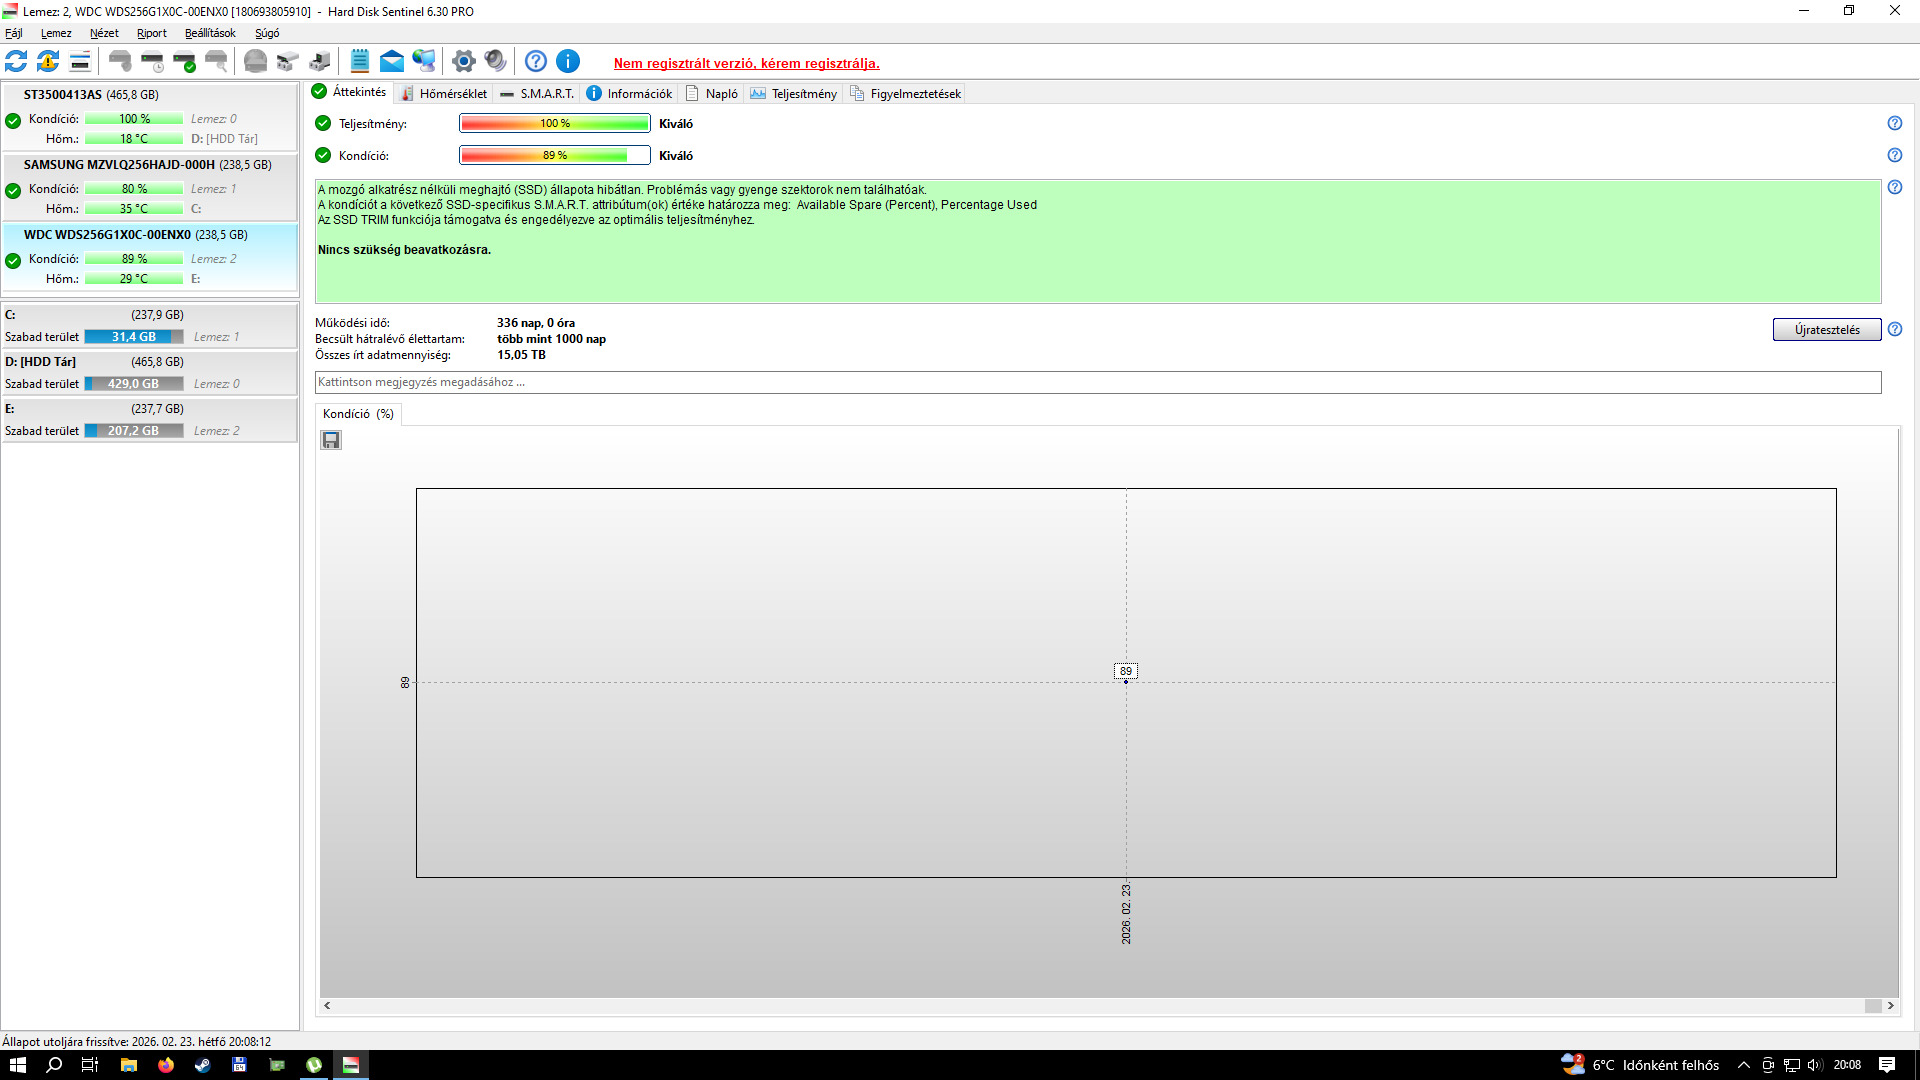
Task: Click the 89% Kondíció health bar
Action: [x=554, y=155]
